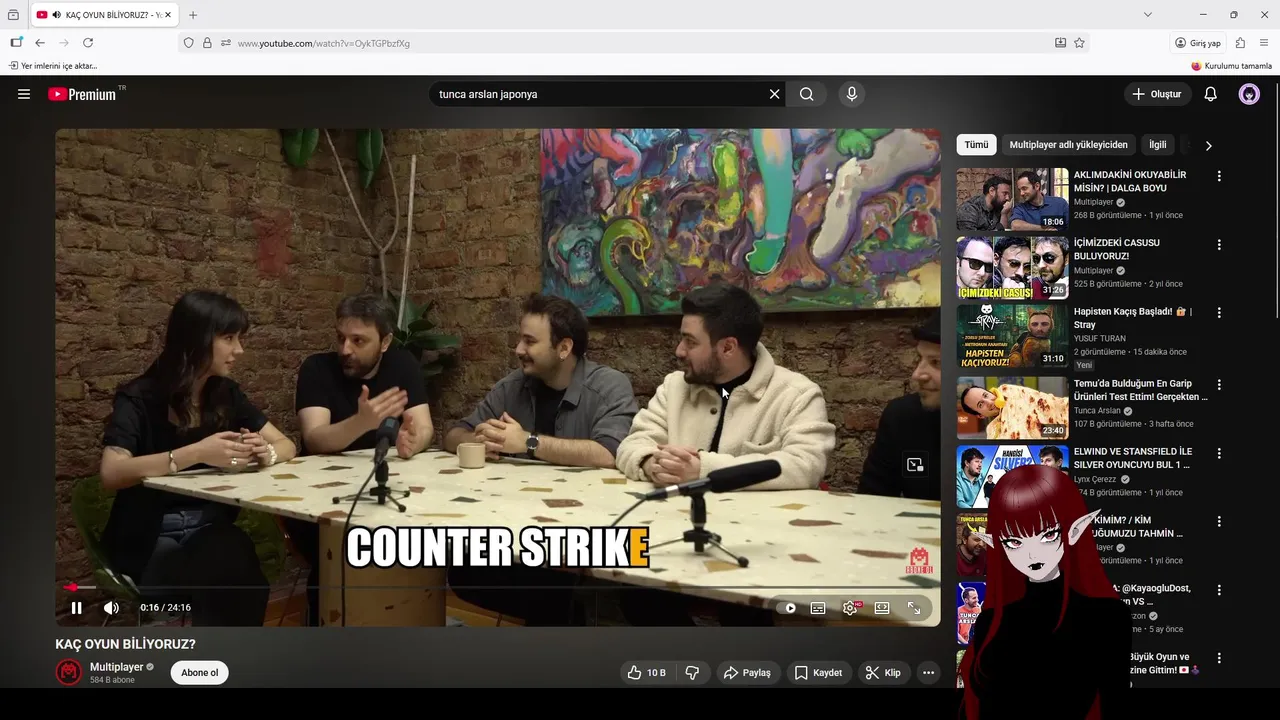Click the search magnifier button
Screen dimensions: 1280x720
coord(807,94)
